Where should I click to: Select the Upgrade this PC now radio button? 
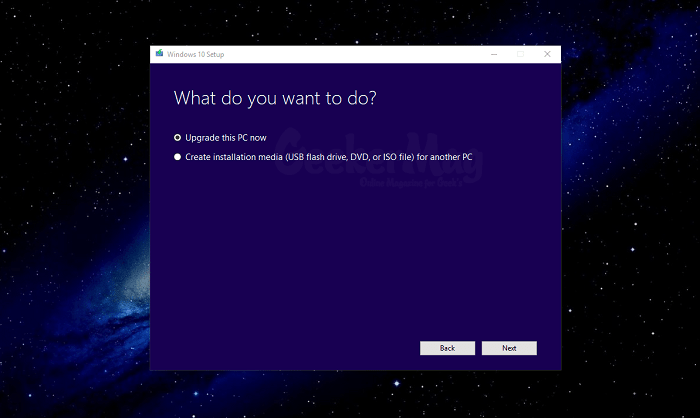177,138
